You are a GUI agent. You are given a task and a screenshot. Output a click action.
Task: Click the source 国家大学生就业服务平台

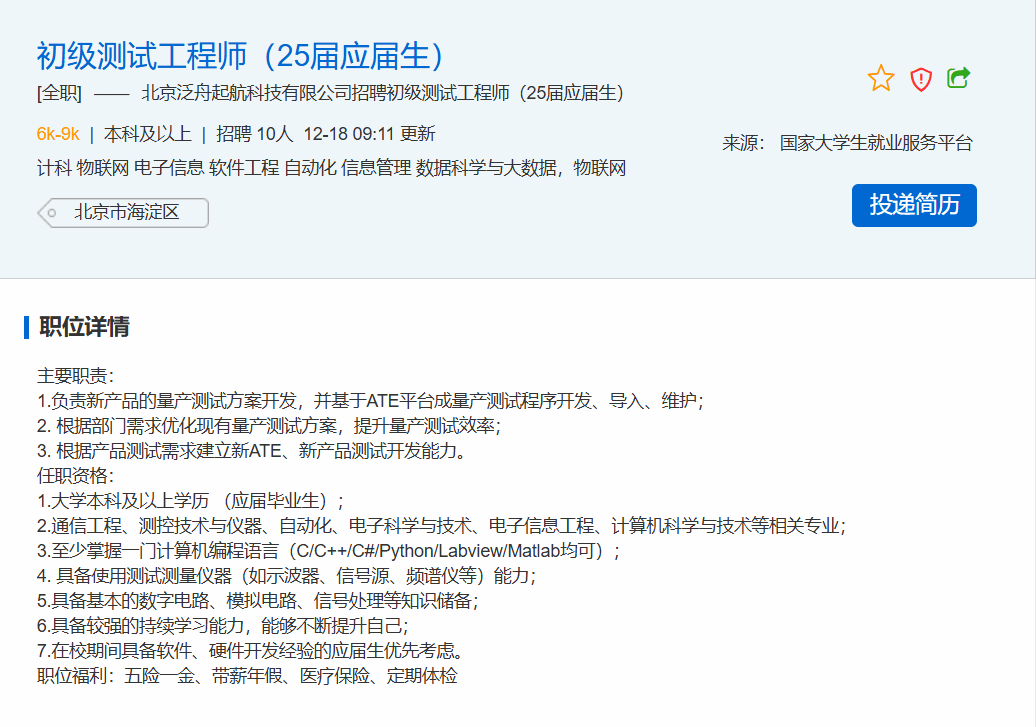875,143
